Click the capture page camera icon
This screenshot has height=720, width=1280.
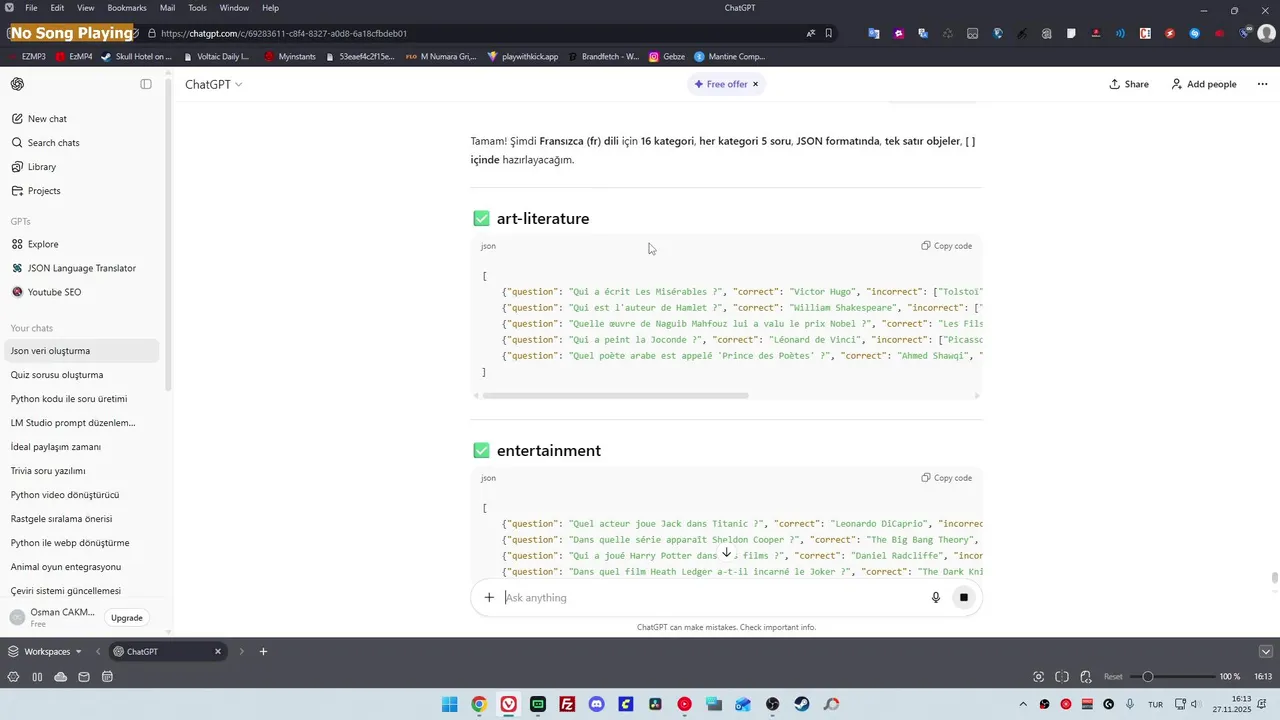[1039, 677]
